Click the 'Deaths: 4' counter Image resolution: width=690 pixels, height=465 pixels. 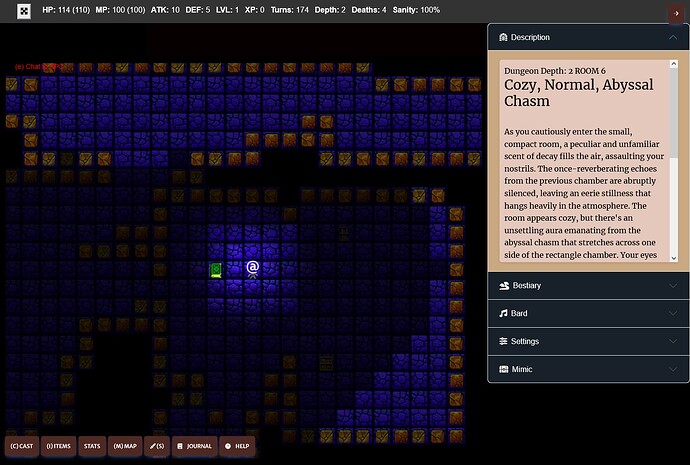pyautogui.click(x=369, y=10)
